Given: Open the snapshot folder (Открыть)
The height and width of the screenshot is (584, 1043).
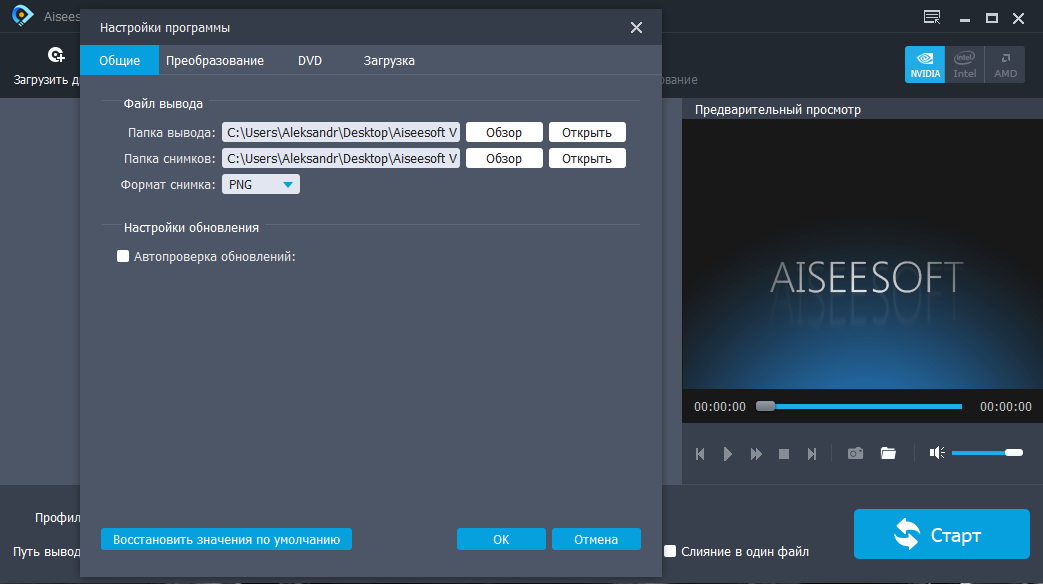Looking at the screenshot, I should (587, 158).
